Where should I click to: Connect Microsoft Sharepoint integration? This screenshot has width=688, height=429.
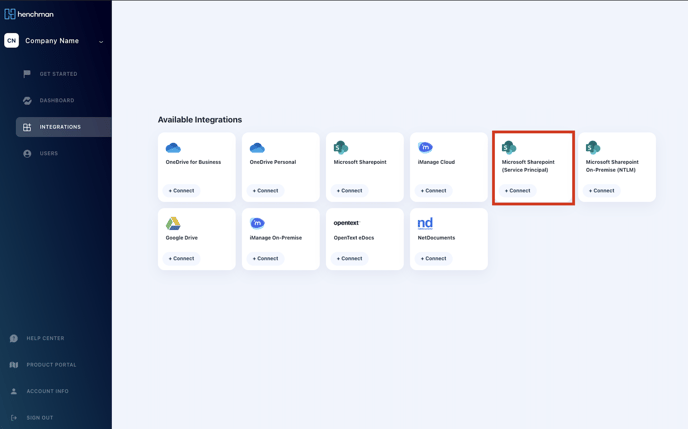349,191
